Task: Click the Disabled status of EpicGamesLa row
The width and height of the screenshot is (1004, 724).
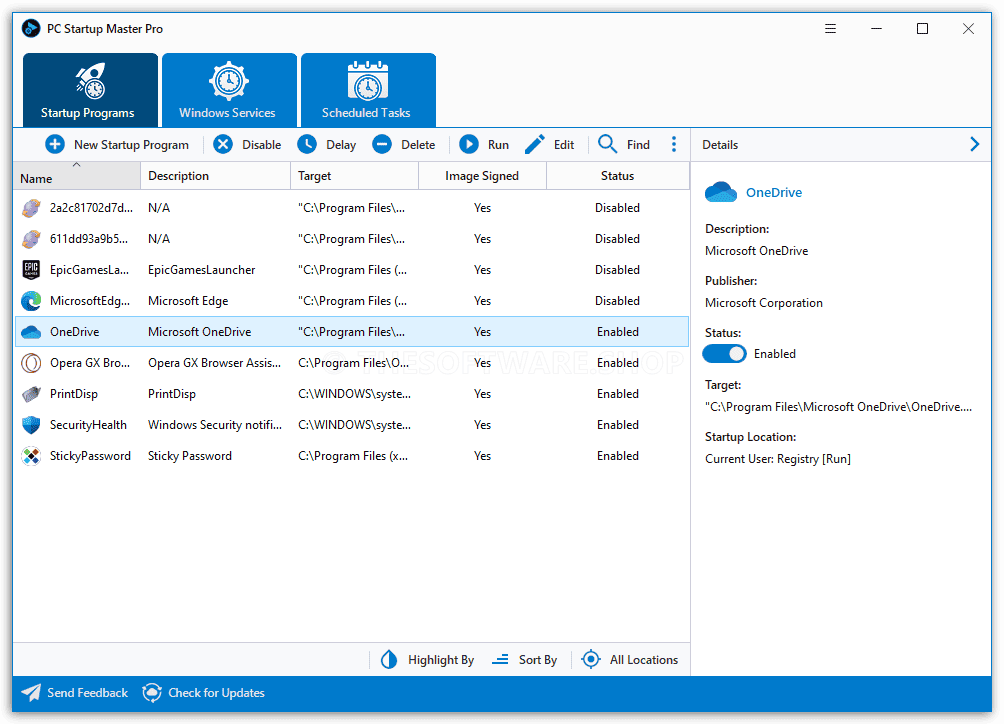Action: [x=617, y=270]
